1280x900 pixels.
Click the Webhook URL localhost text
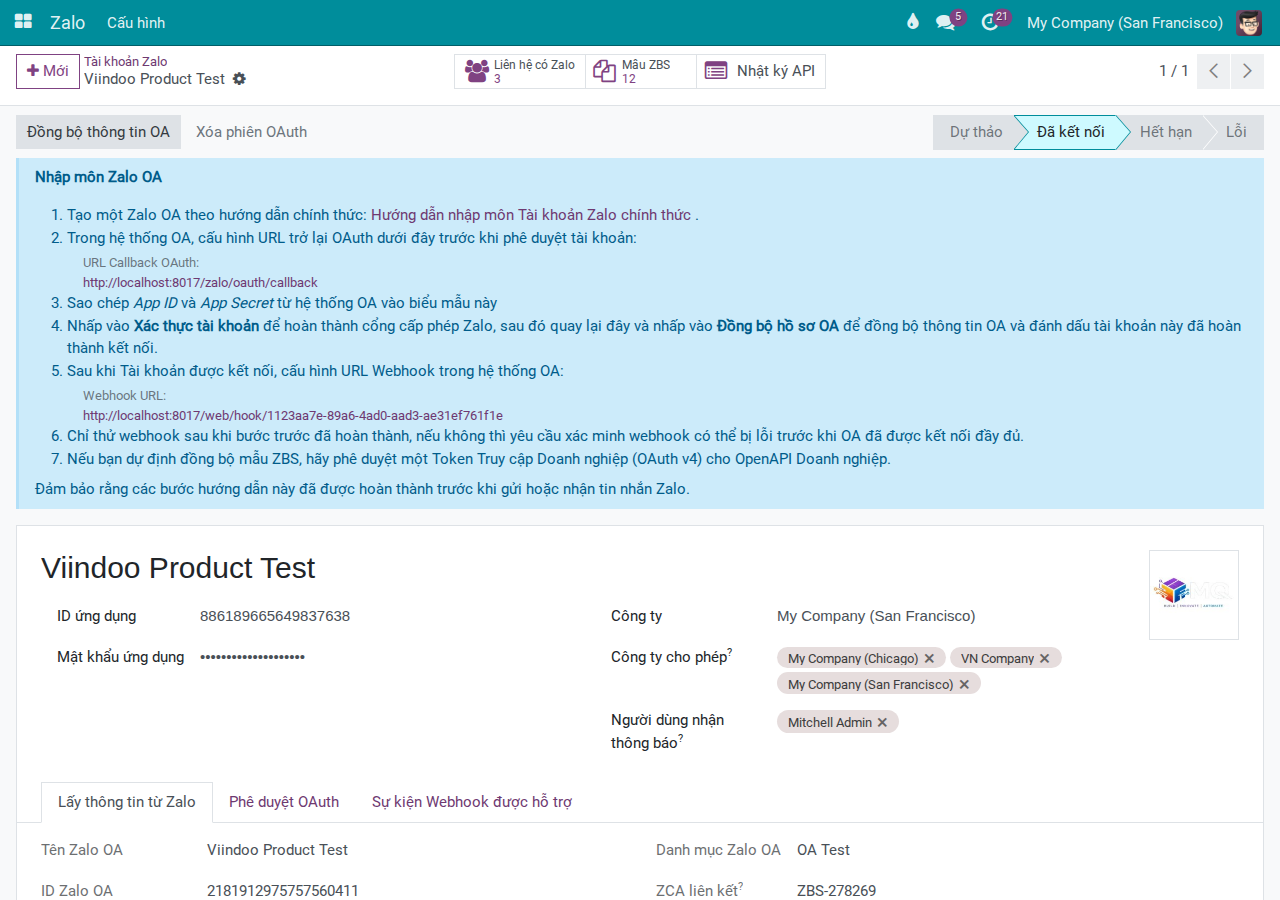coord(293,415)
